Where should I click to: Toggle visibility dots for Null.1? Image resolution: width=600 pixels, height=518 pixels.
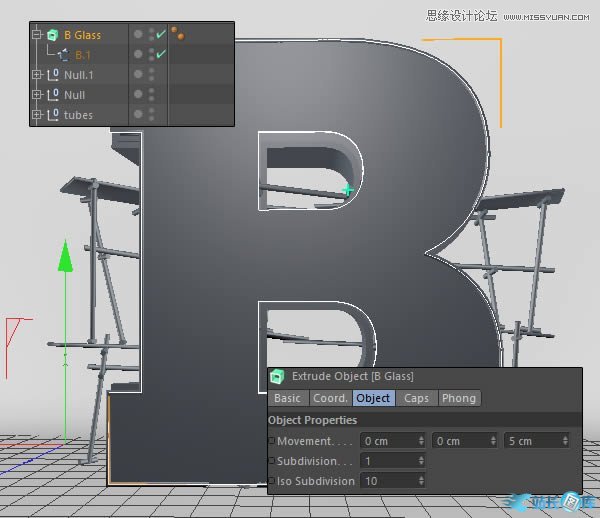point(151,75)
